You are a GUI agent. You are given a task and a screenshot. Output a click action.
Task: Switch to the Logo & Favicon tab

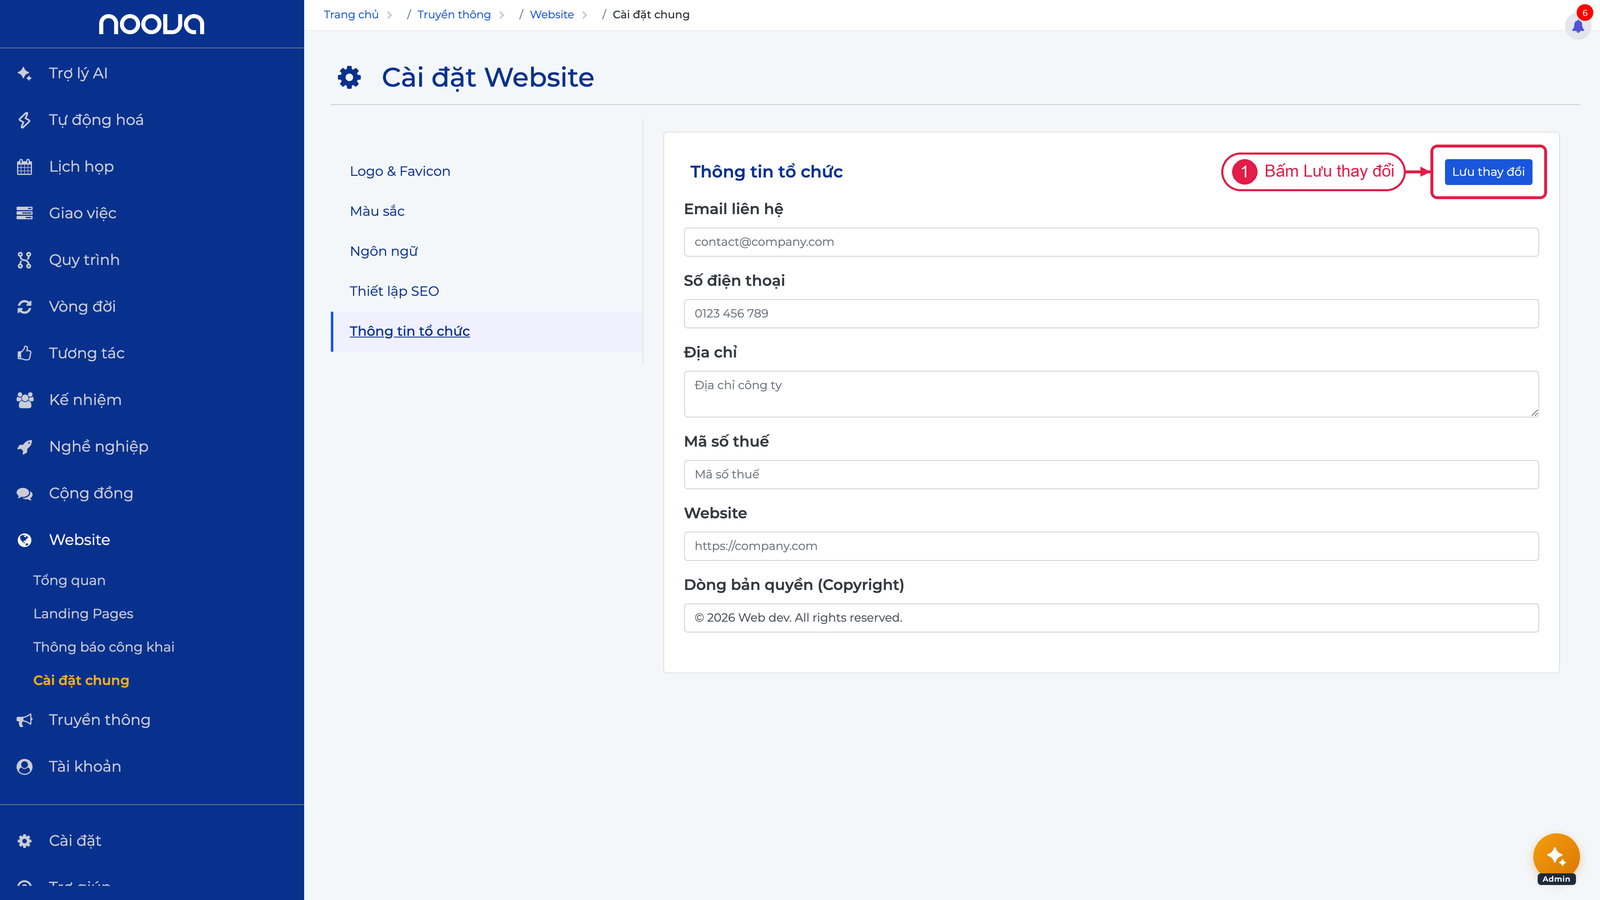click(400, 171)
